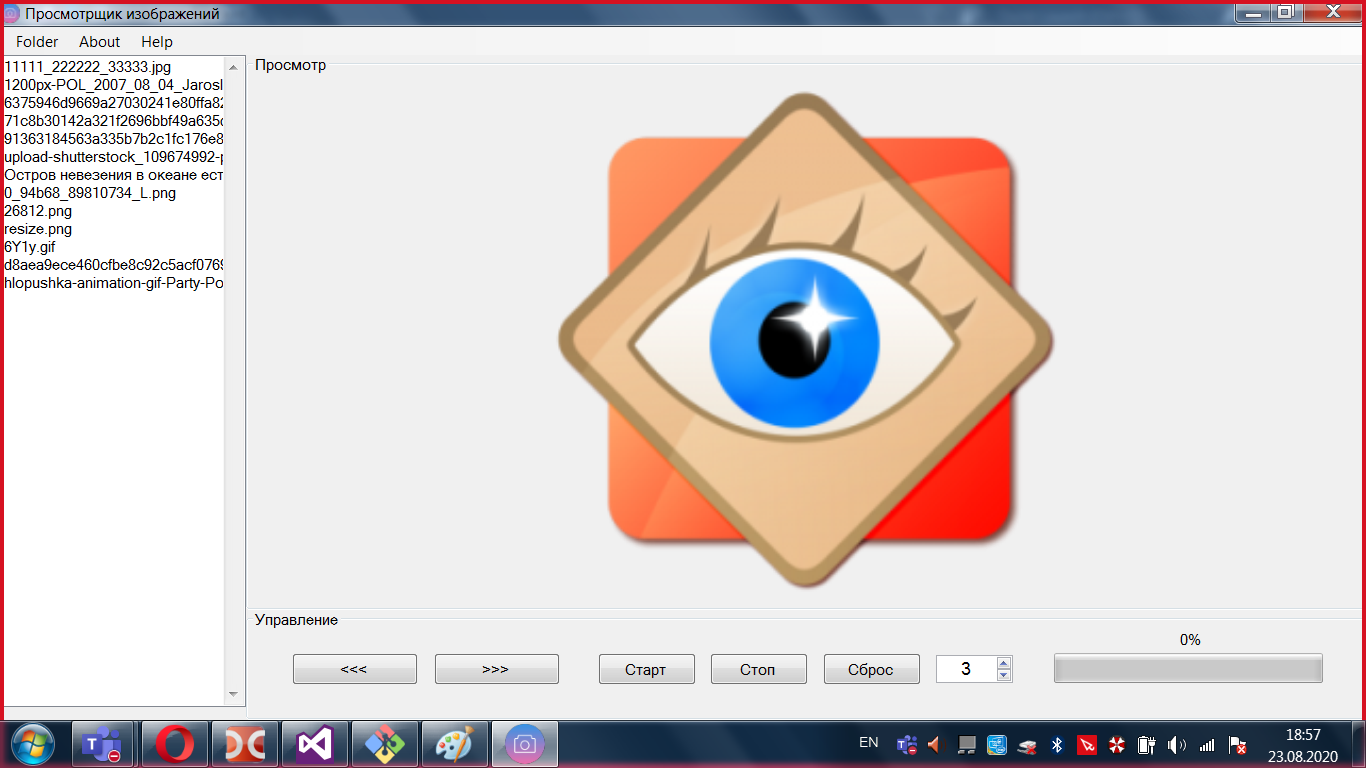The height and width of the screenshot is (768, 1366).
Task: Click the Lightshot camera icon on the taskbar
Action: (524, 744)
